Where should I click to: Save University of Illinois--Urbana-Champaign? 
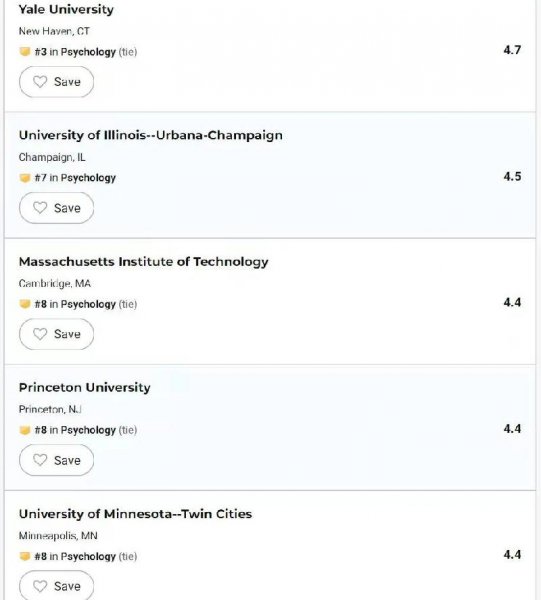coord(56,208)
